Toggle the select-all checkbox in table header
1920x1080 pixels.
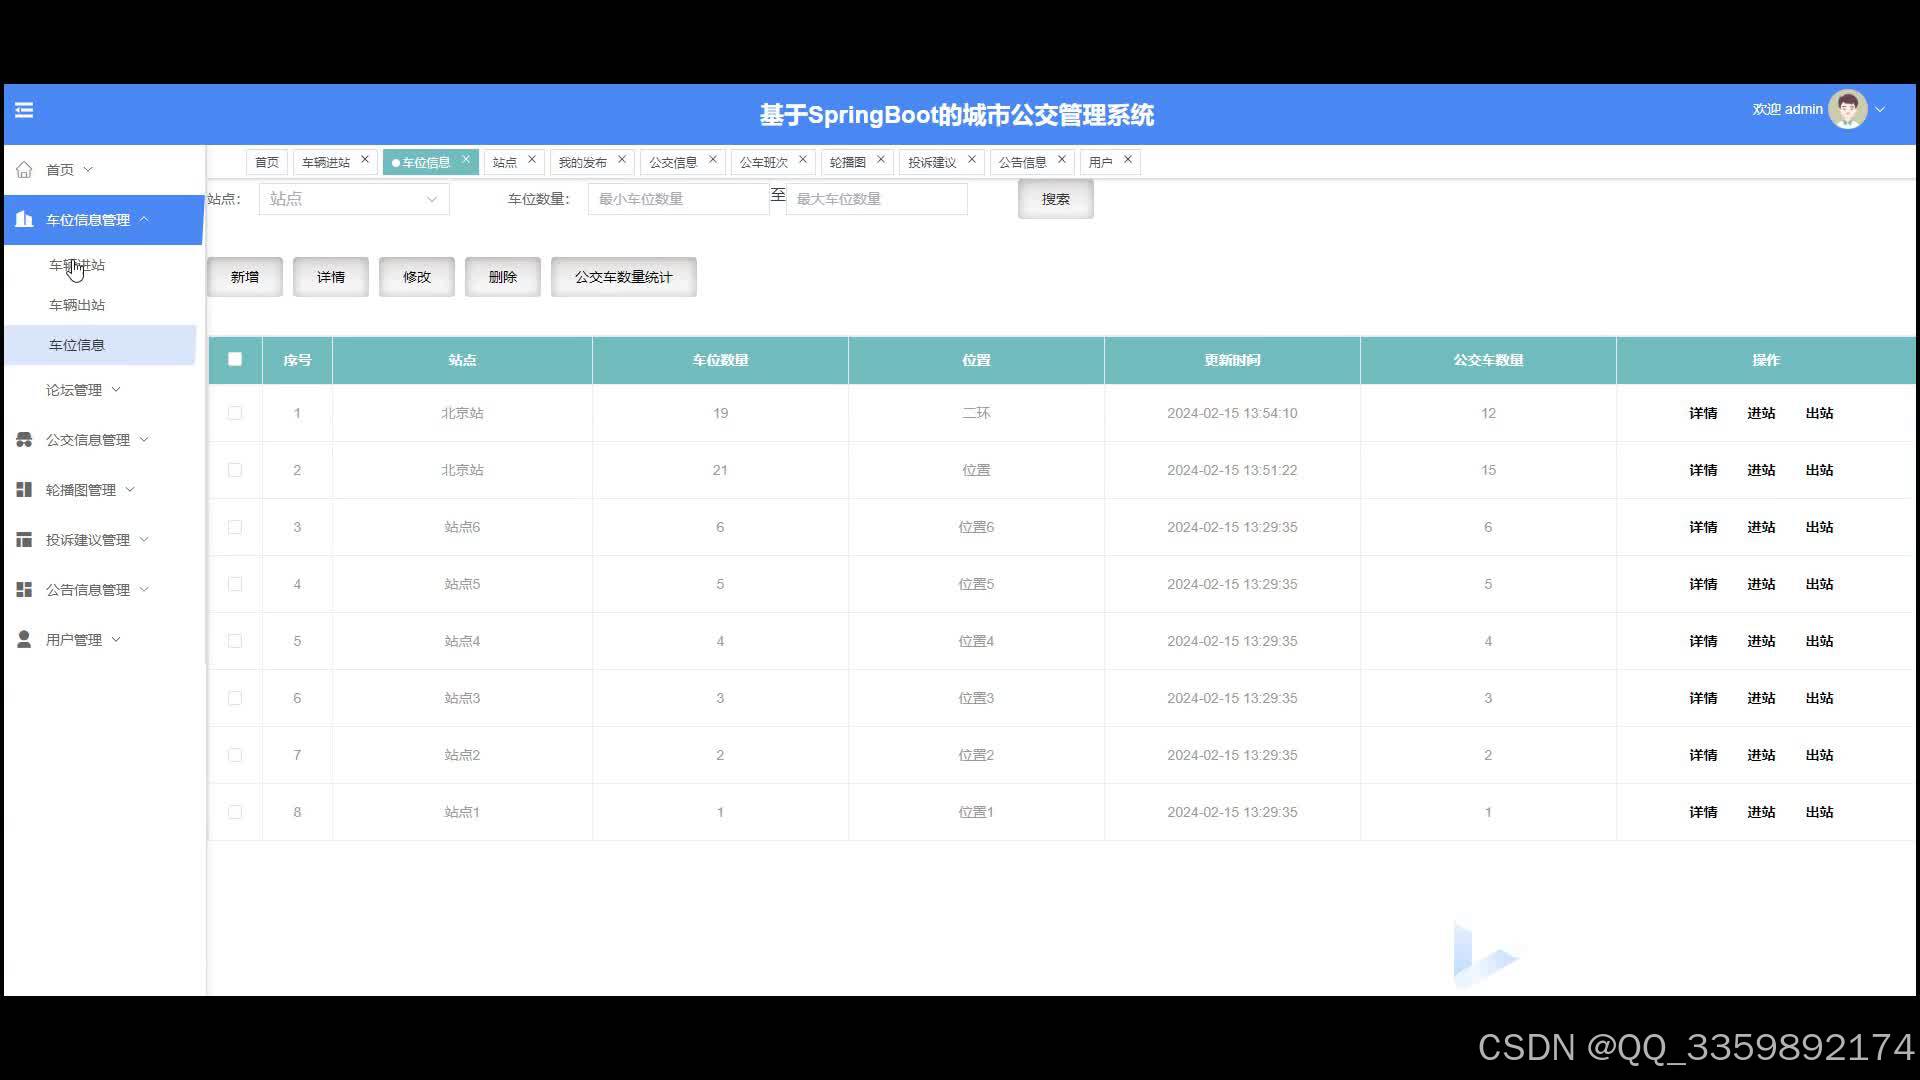pos(235,359)
